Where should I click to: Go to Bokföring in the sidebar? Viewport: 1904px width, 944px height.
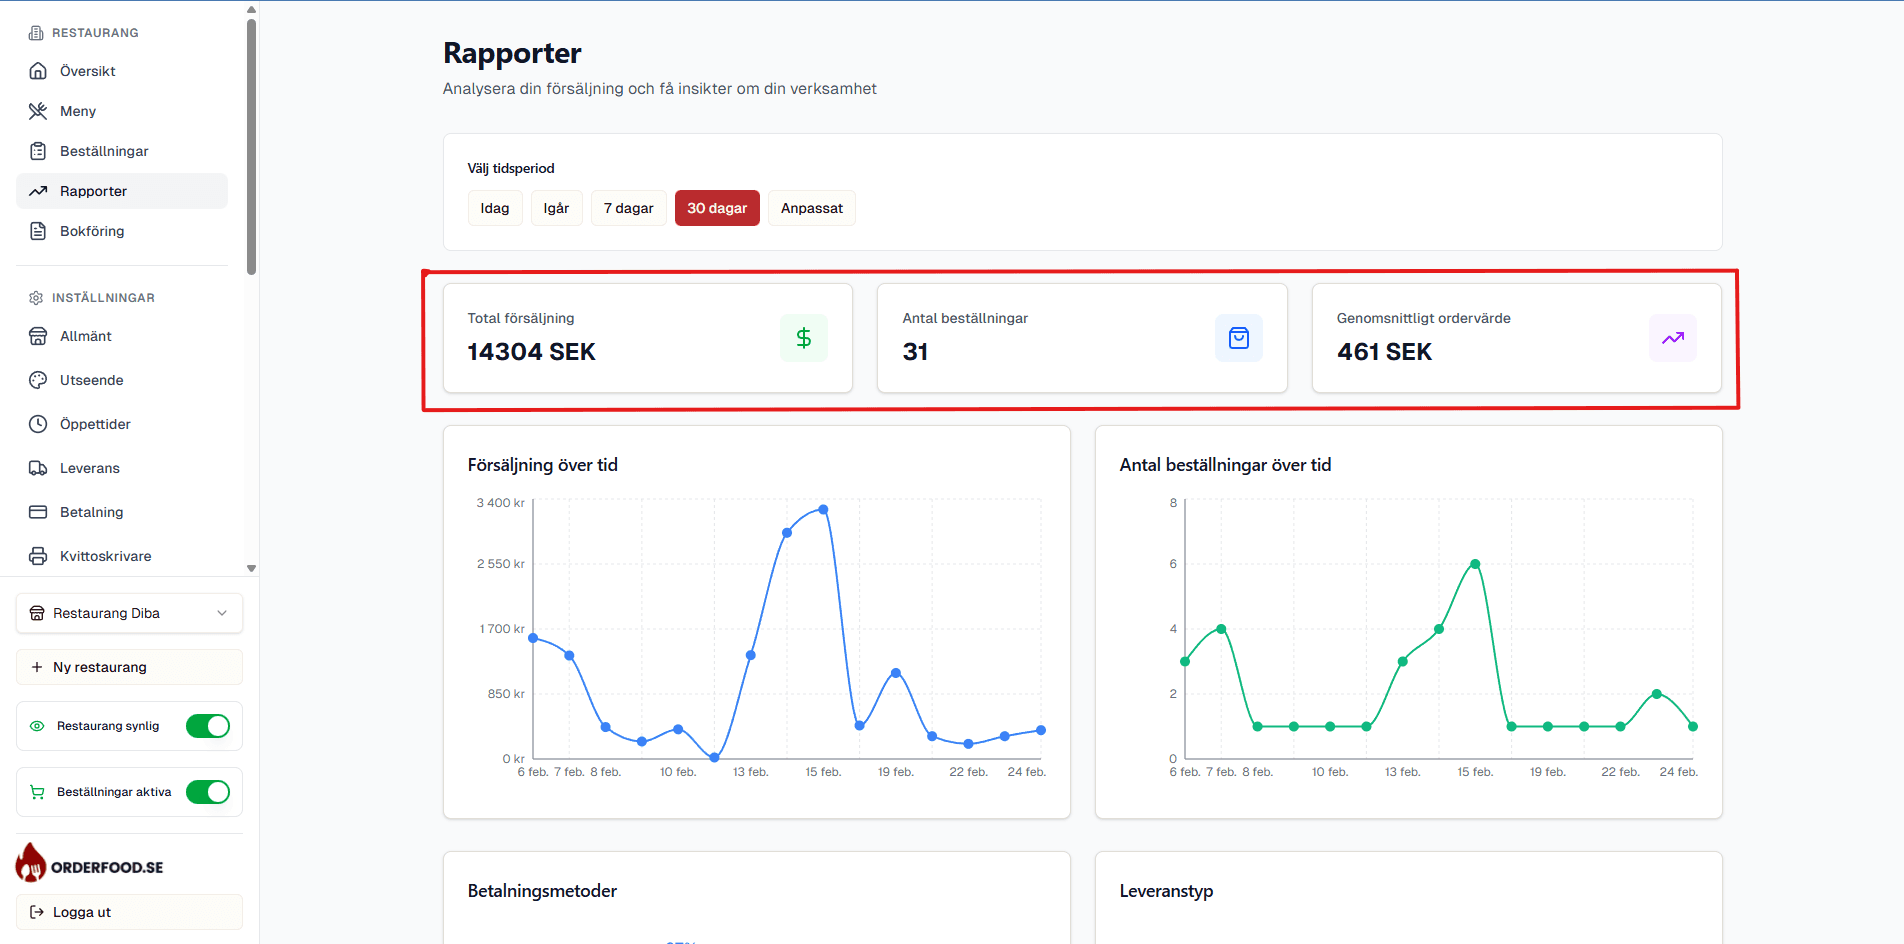point(92,231)
